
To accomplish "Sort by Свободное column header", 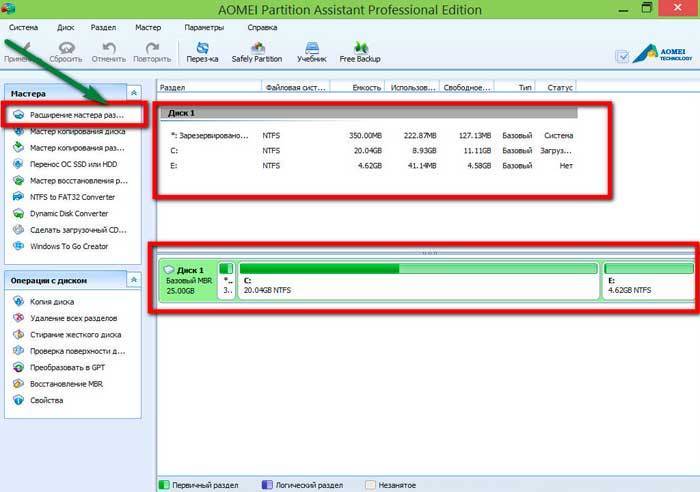I will (467, 88).
